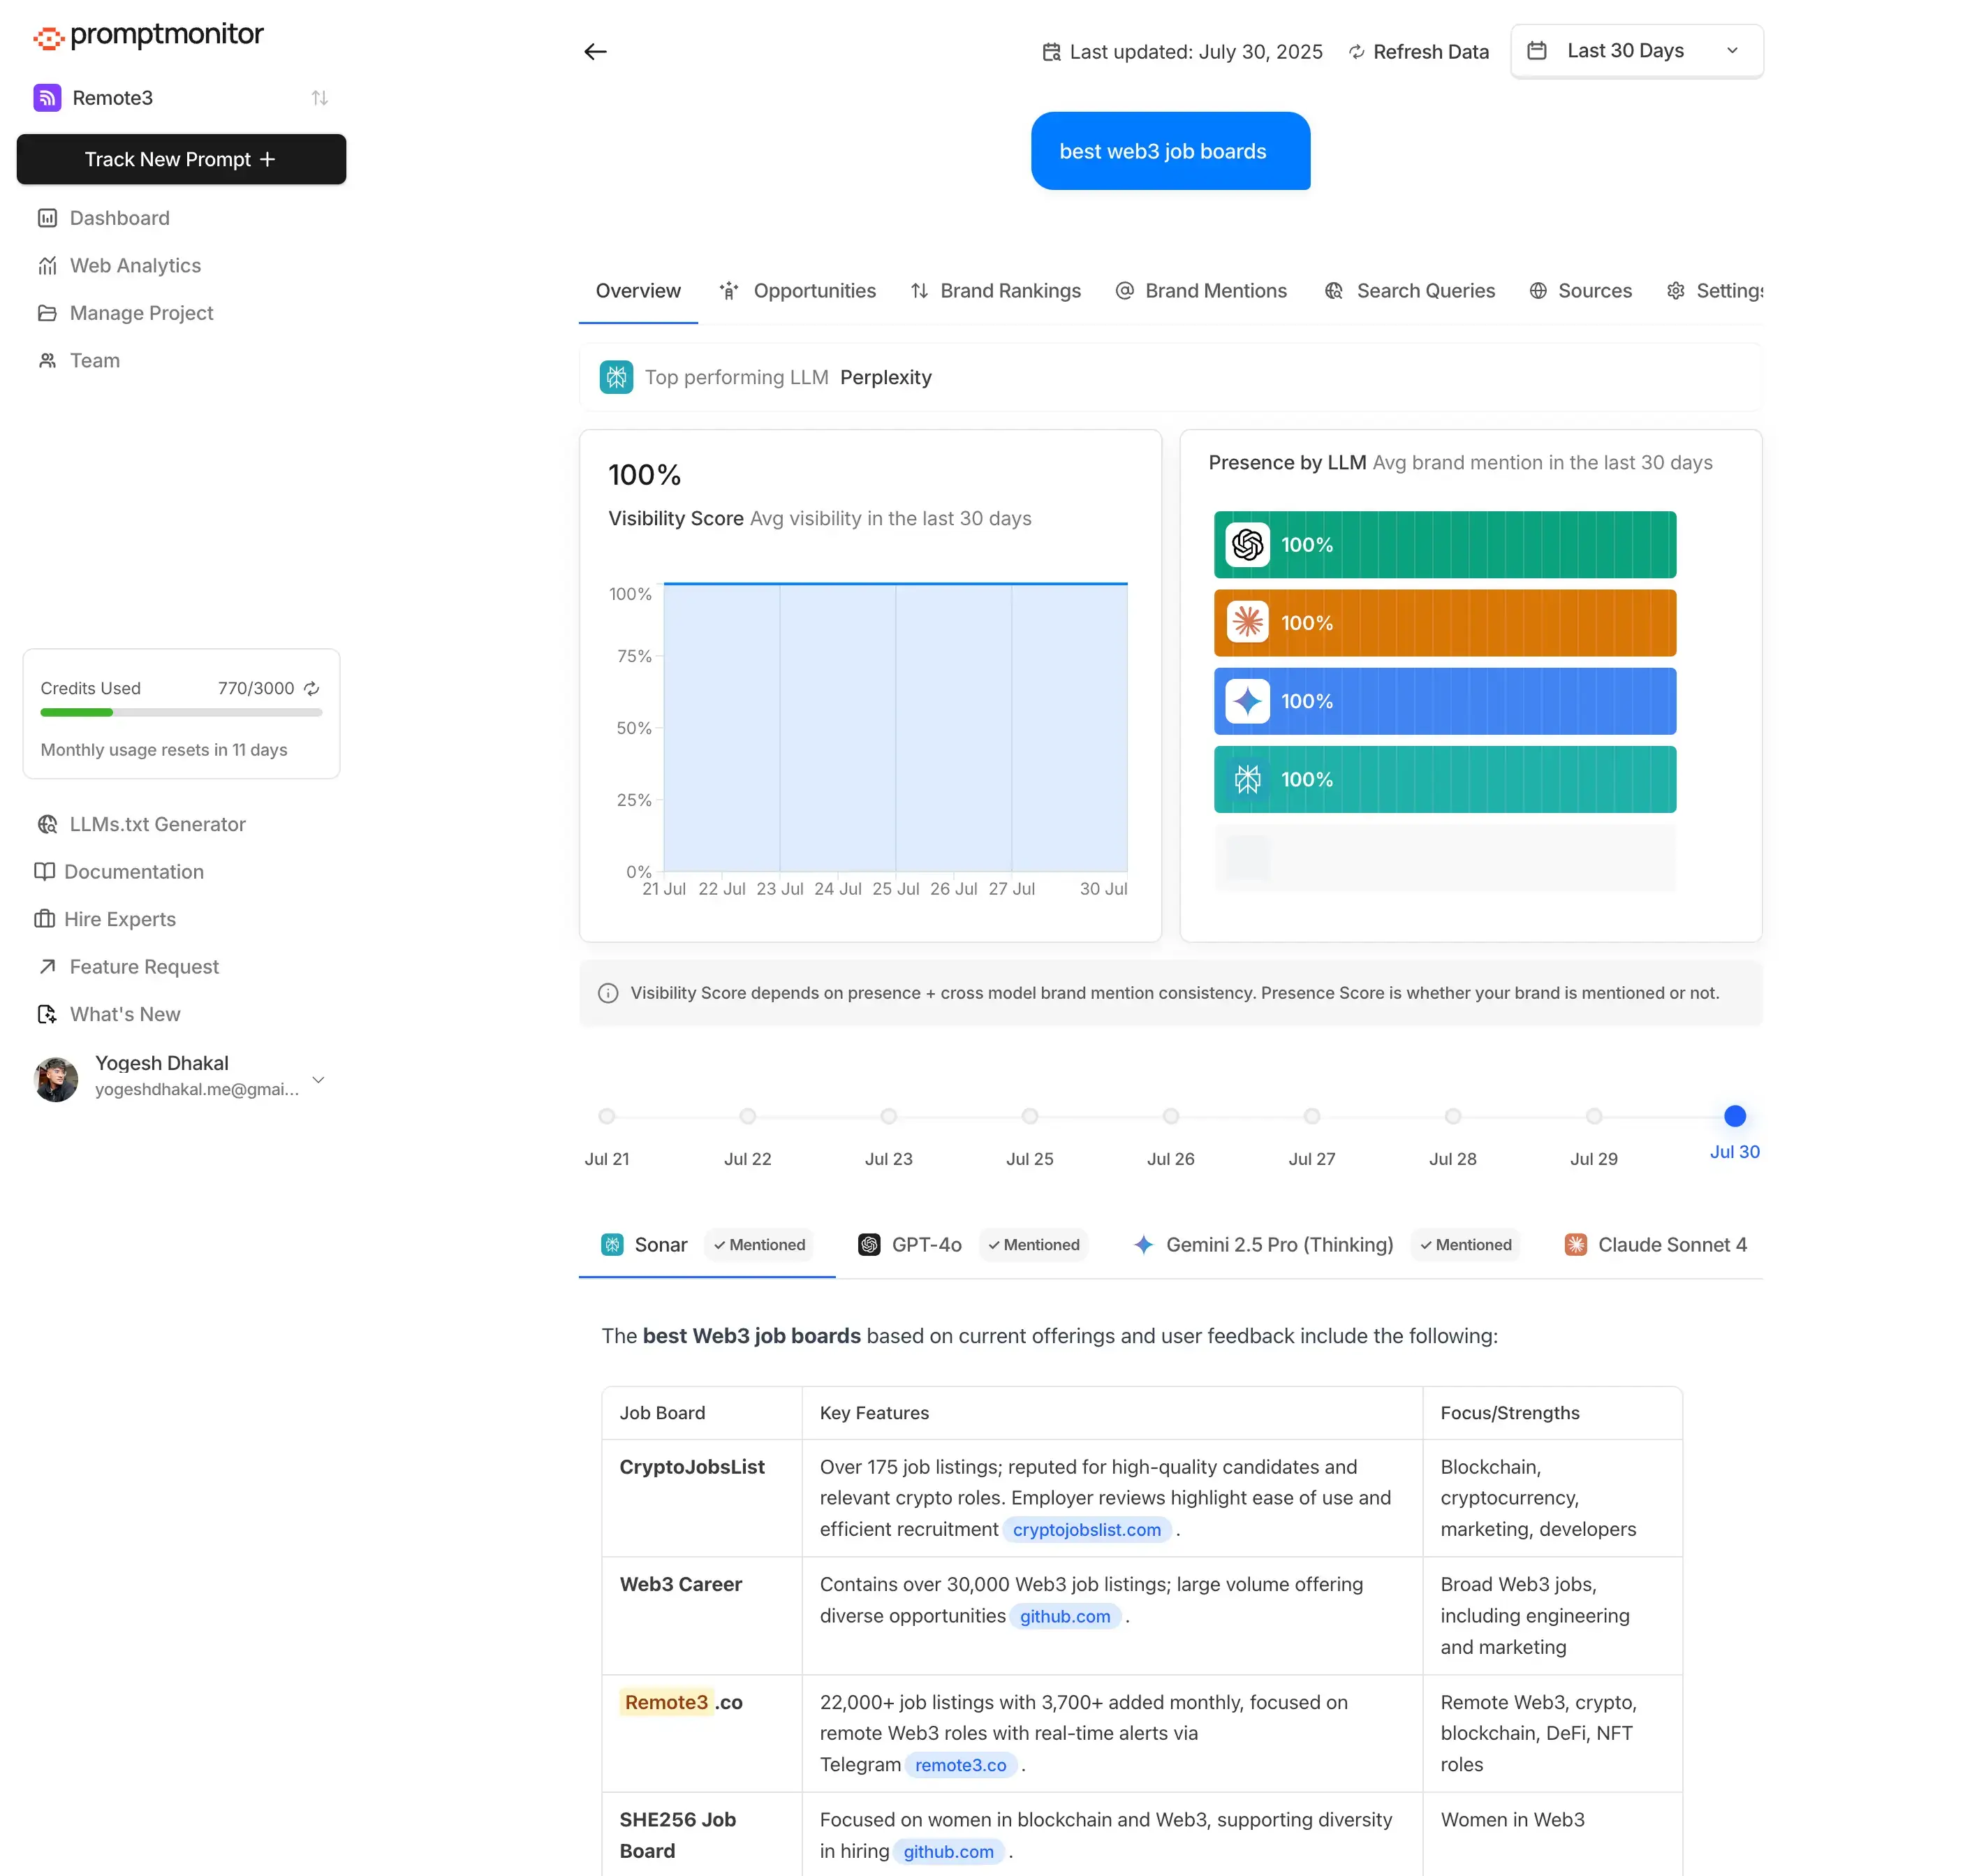The height and width of the screenshot is (1876, 1979).
Task: Click the Perplexity top performing LLM icon
Action: tap(617, 377)
